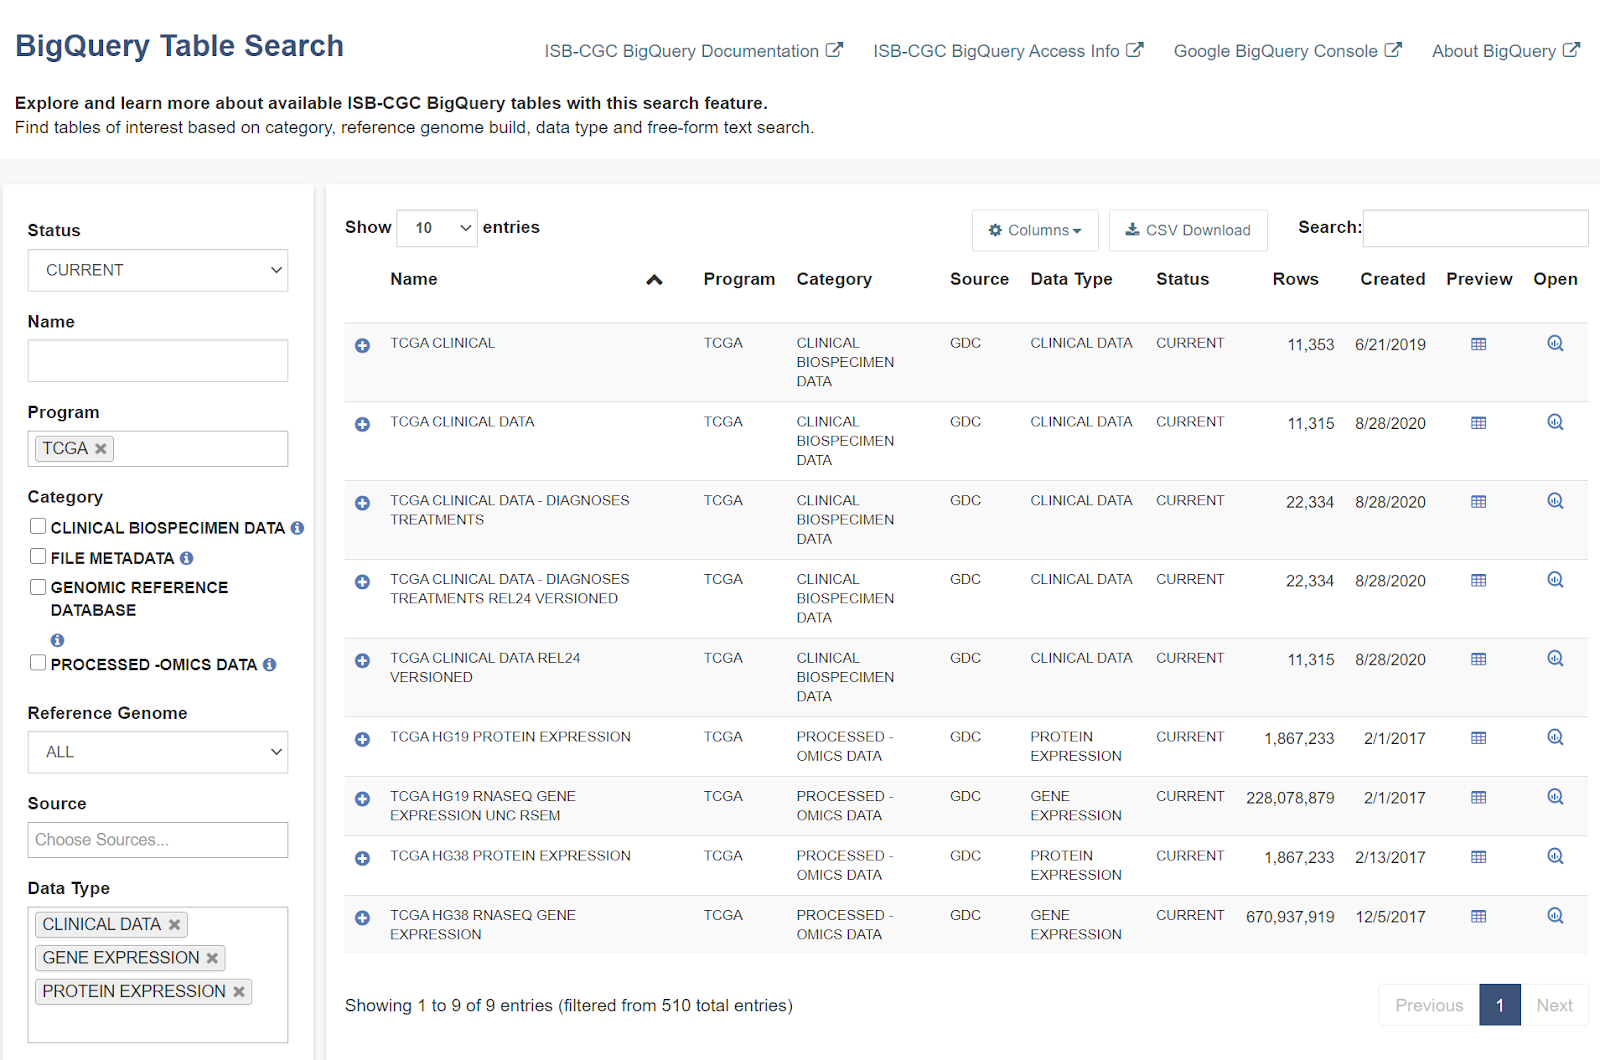Preview TCGA HG38 RNASEQ GENE EXPRESSION table

tap(1478, 916)
